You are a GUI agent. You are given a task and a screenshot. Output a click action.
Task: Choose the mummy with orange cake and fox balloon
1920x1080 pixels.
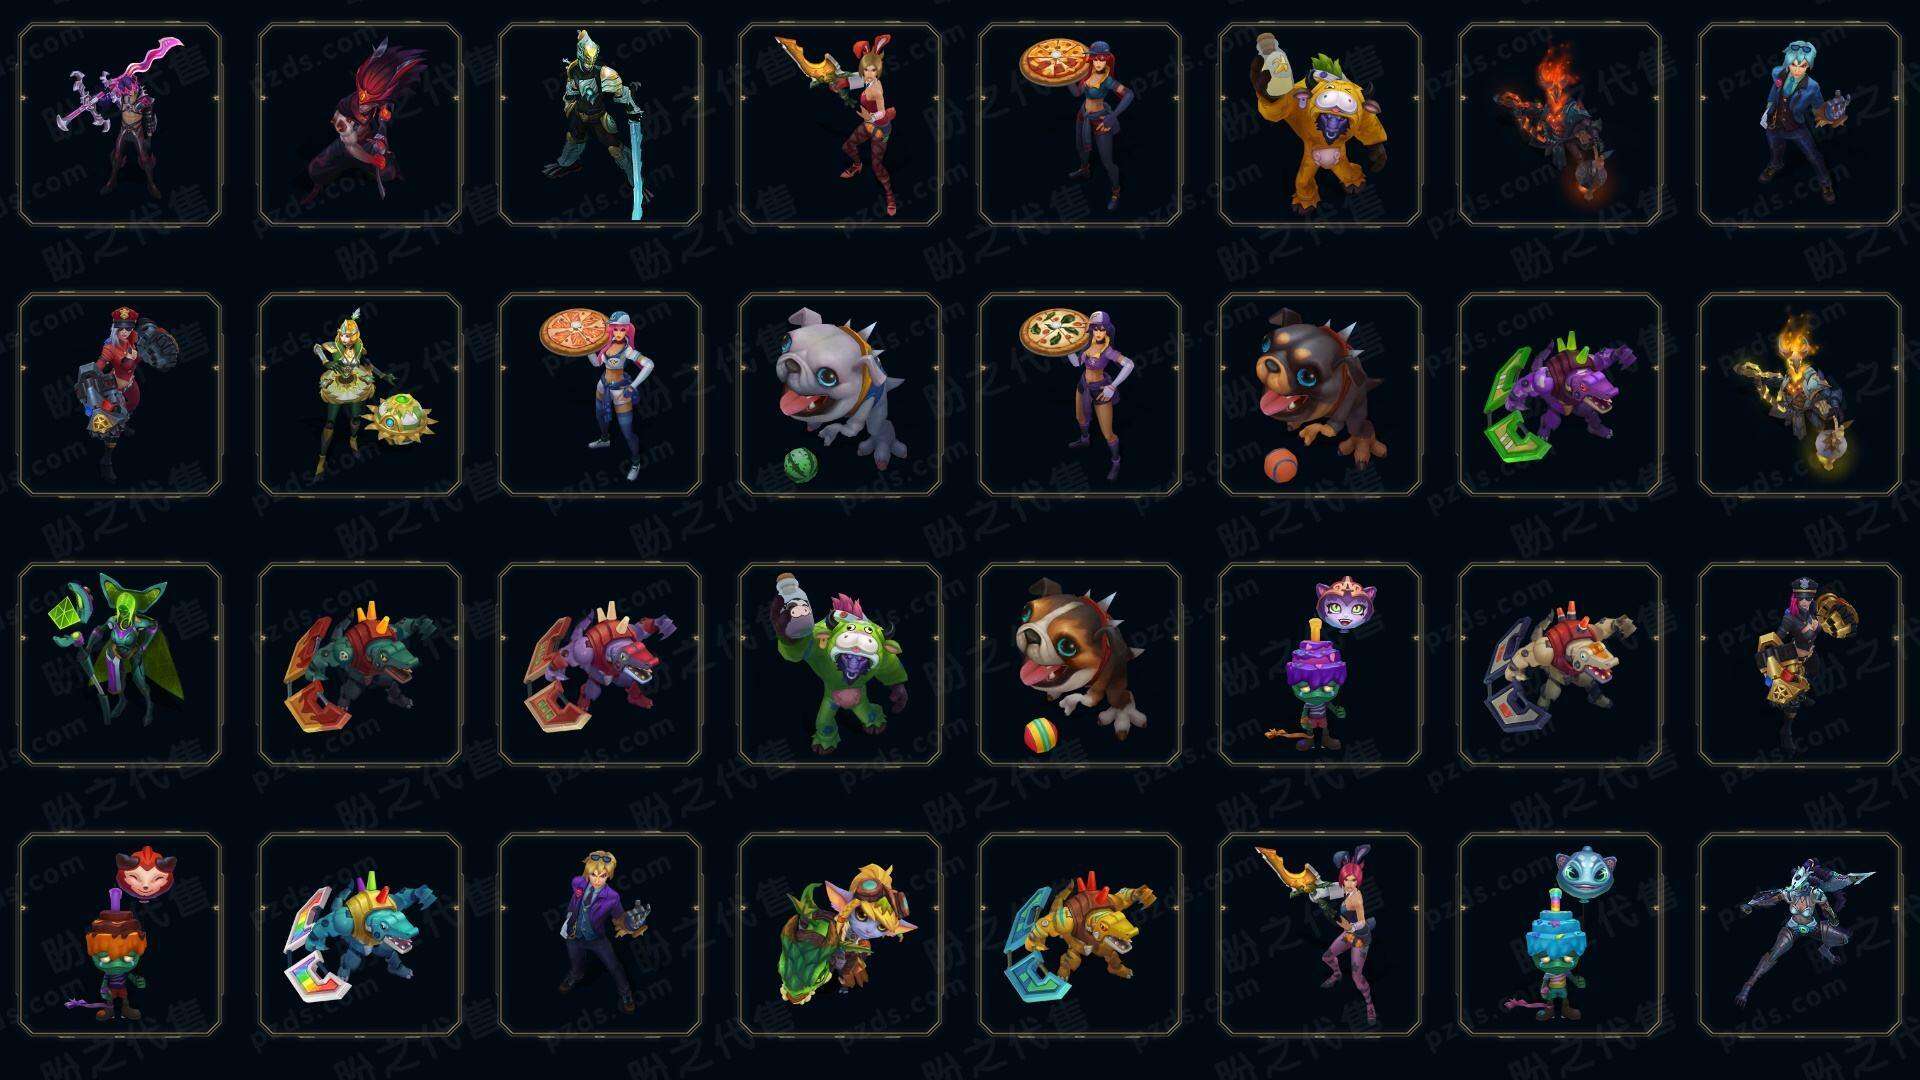point(120,934)
